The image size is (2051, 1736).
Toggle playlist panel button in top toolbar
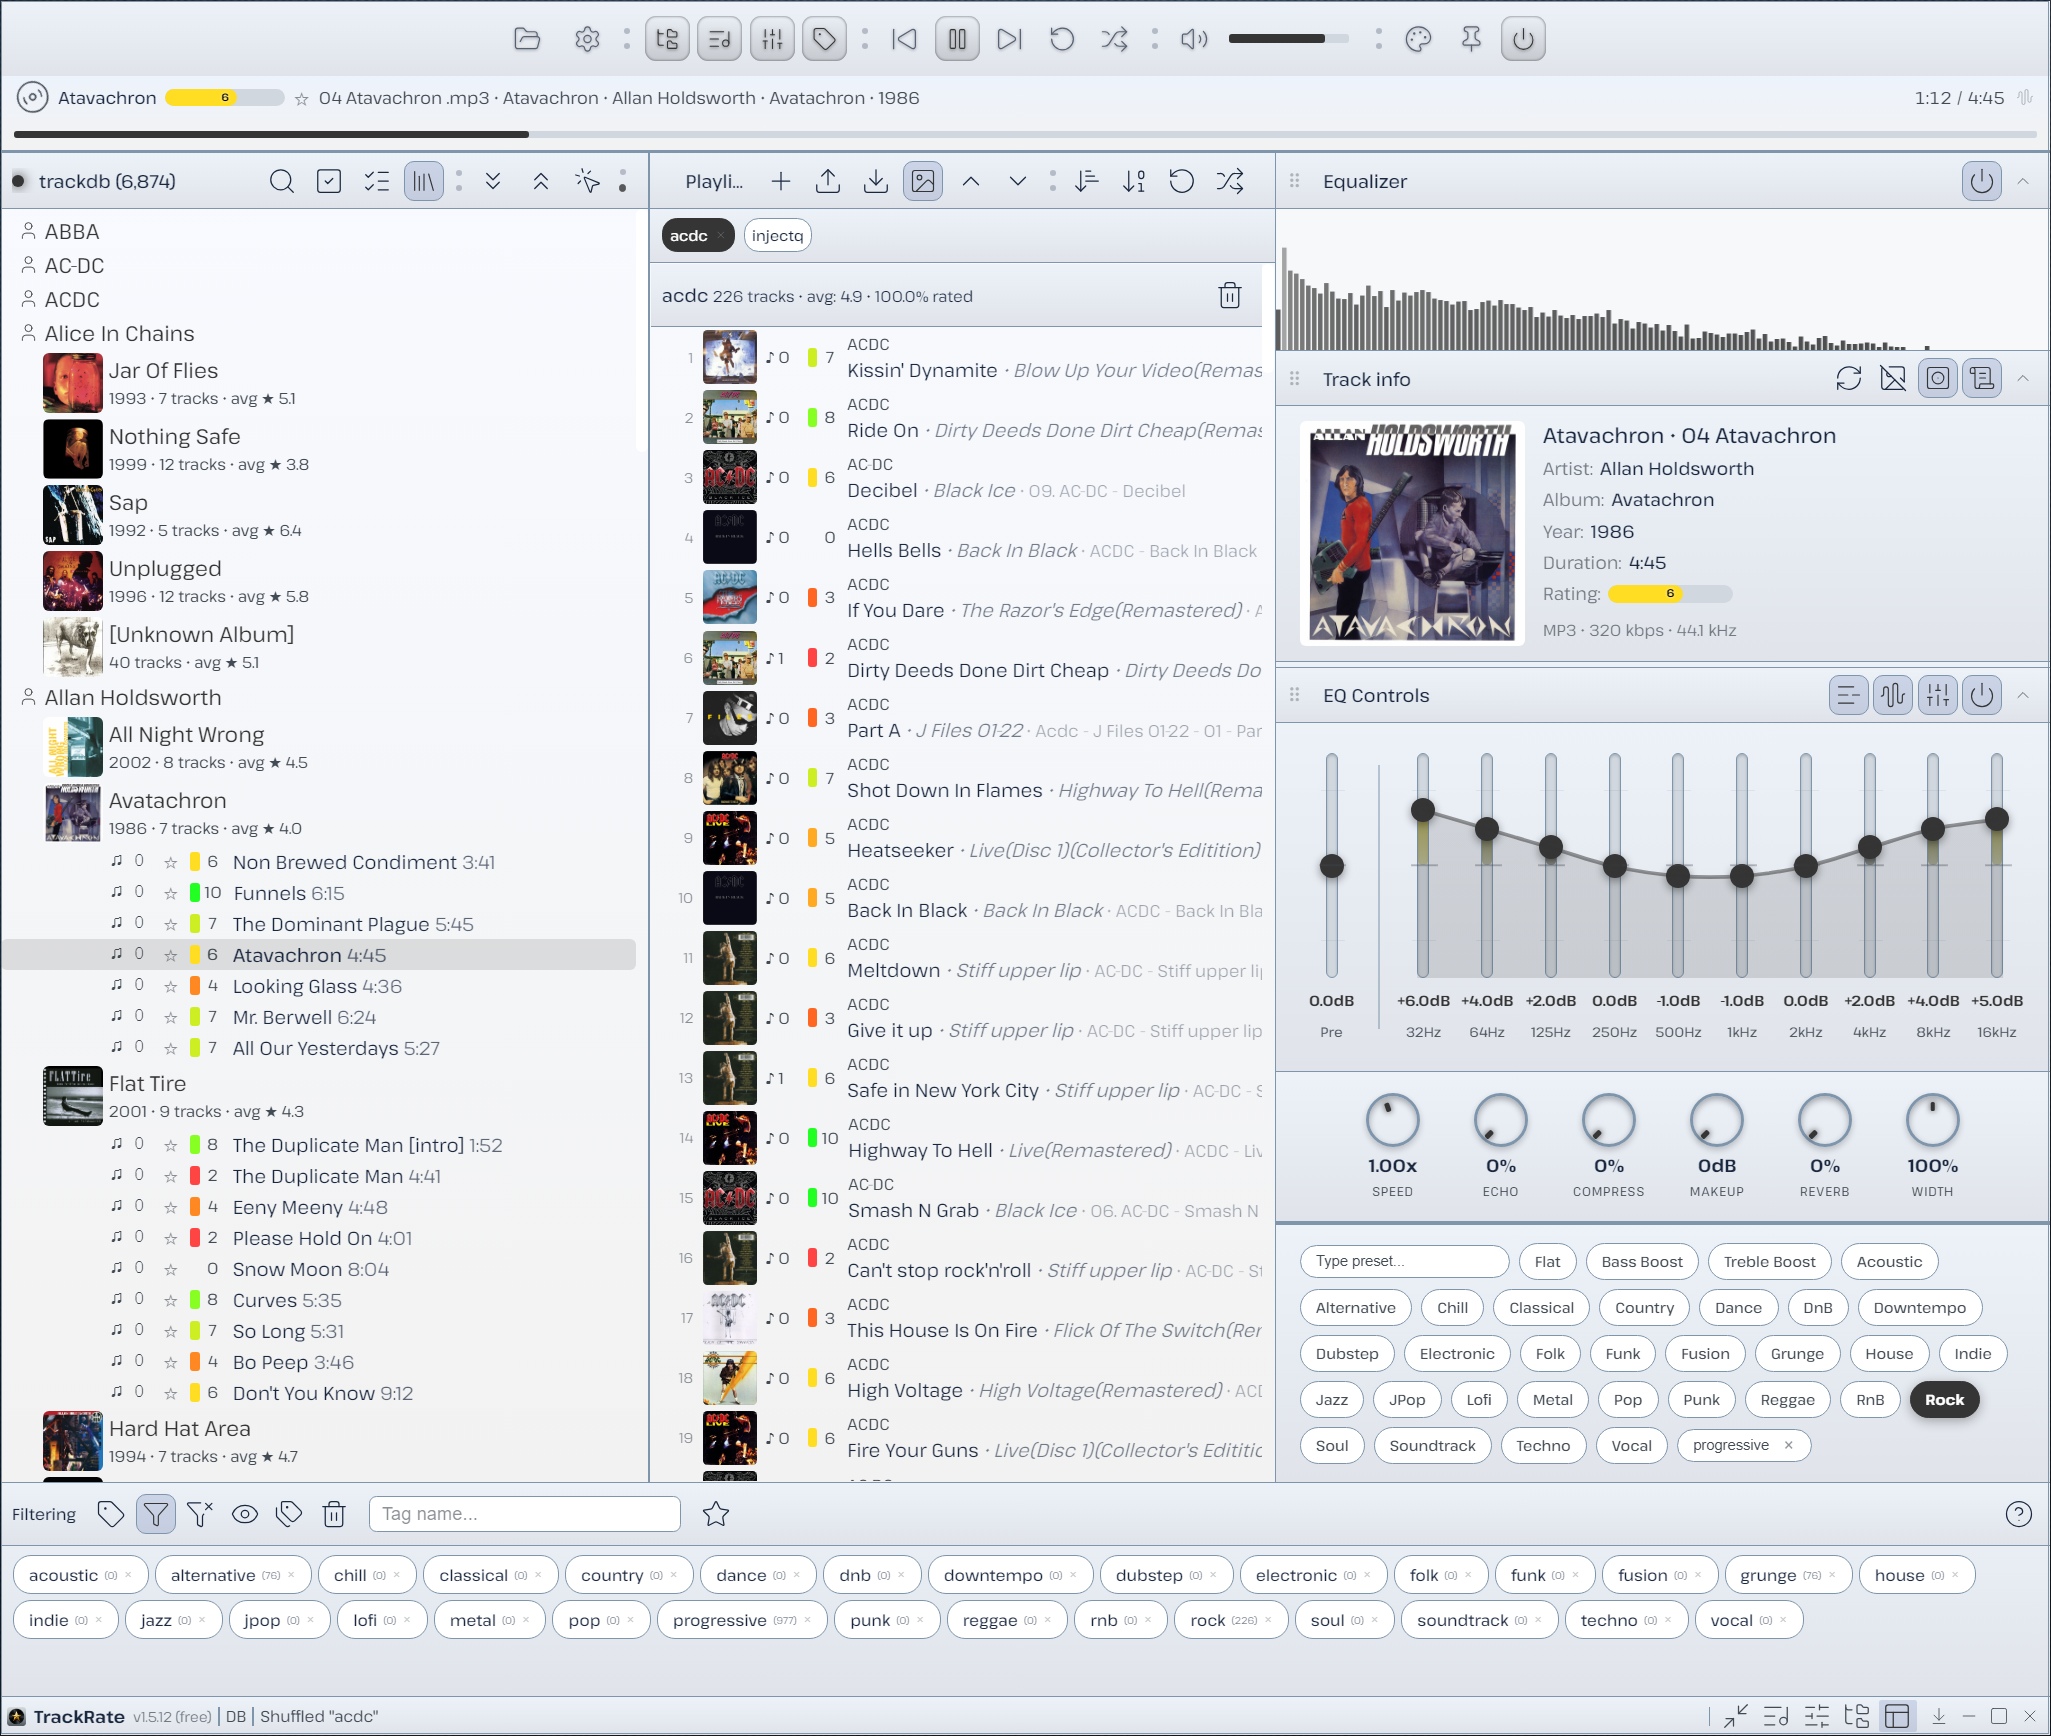719,39
